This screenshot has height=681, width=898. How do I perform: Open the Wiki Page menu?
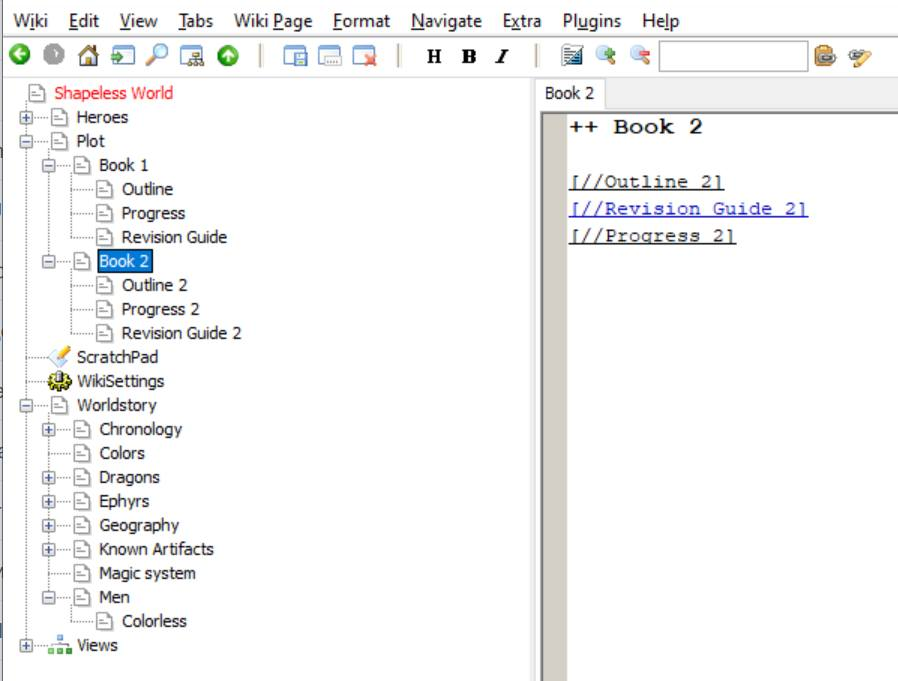click(273, 21)
